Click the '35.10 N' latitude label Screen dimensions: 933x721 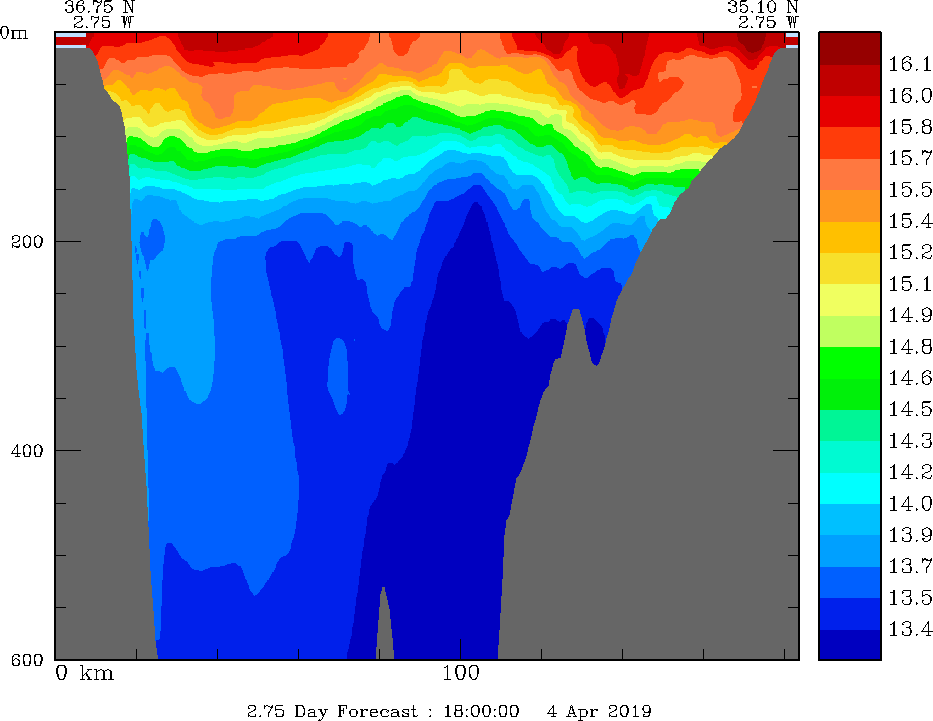tap(762, 7)
